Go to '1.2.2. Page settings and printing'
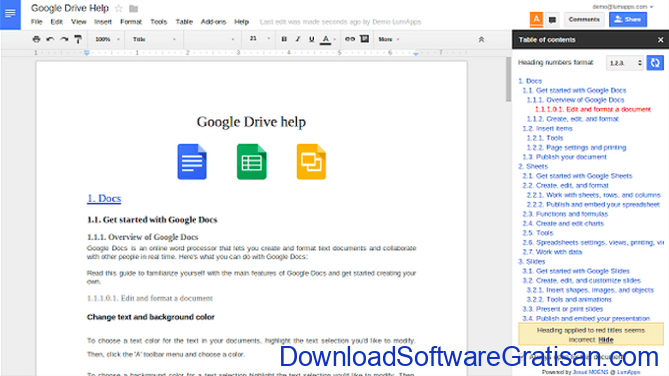 [x=576, y=147]
